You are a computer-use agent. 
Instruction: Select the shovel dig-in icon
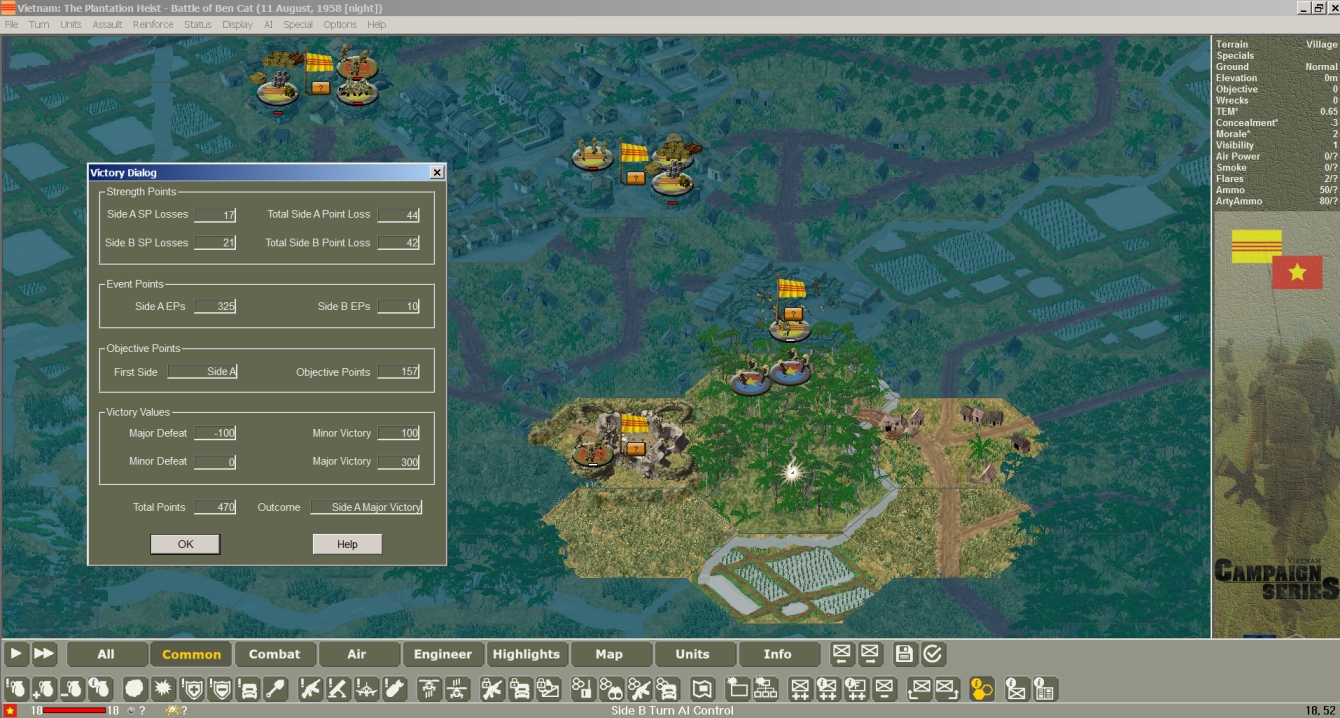275,689
